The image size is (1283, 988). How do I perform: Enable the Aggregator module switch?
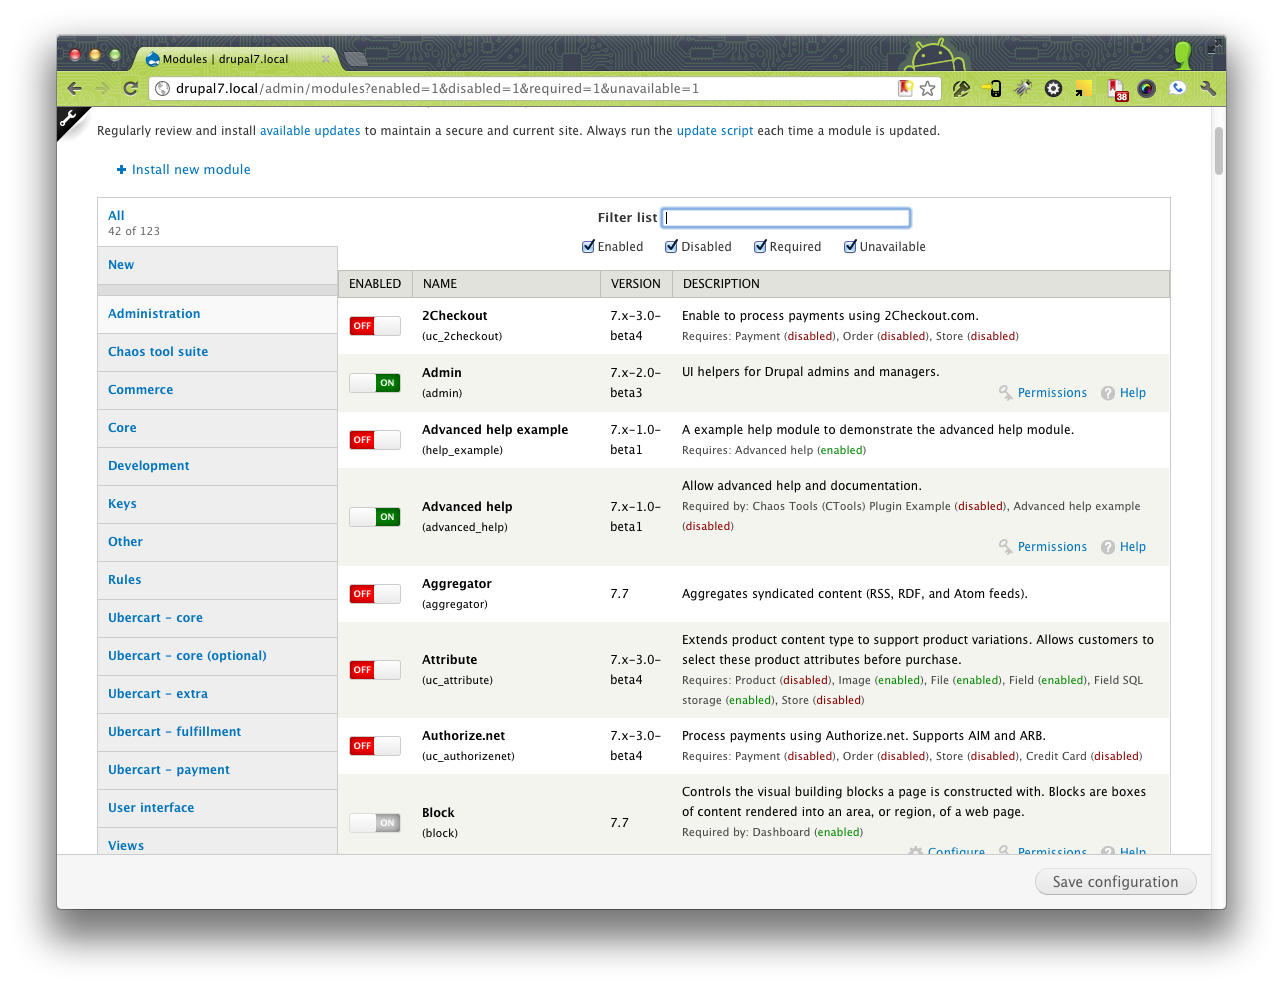(x=375, y=594)
